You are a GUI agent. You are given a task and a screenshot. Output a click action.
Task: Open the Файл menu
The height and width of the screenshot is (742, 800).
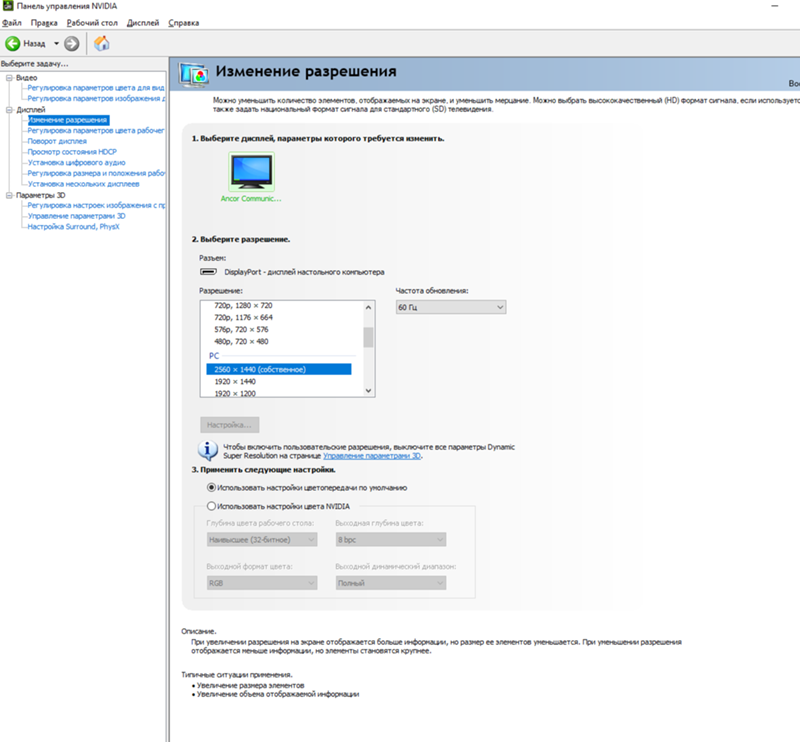tap(12, 23)
